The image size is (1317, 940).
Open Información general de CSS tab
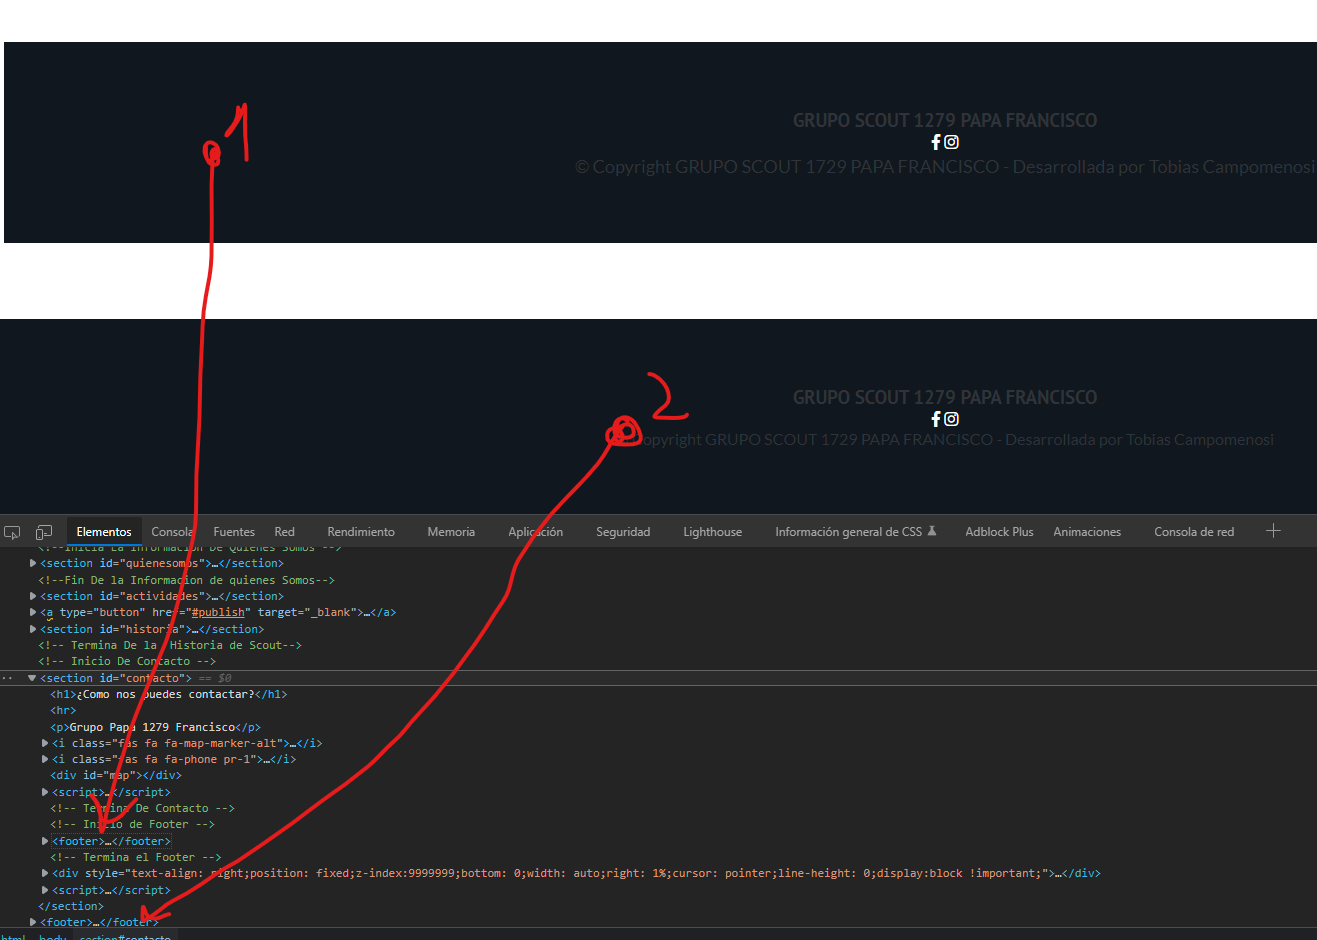click(856, 532)
